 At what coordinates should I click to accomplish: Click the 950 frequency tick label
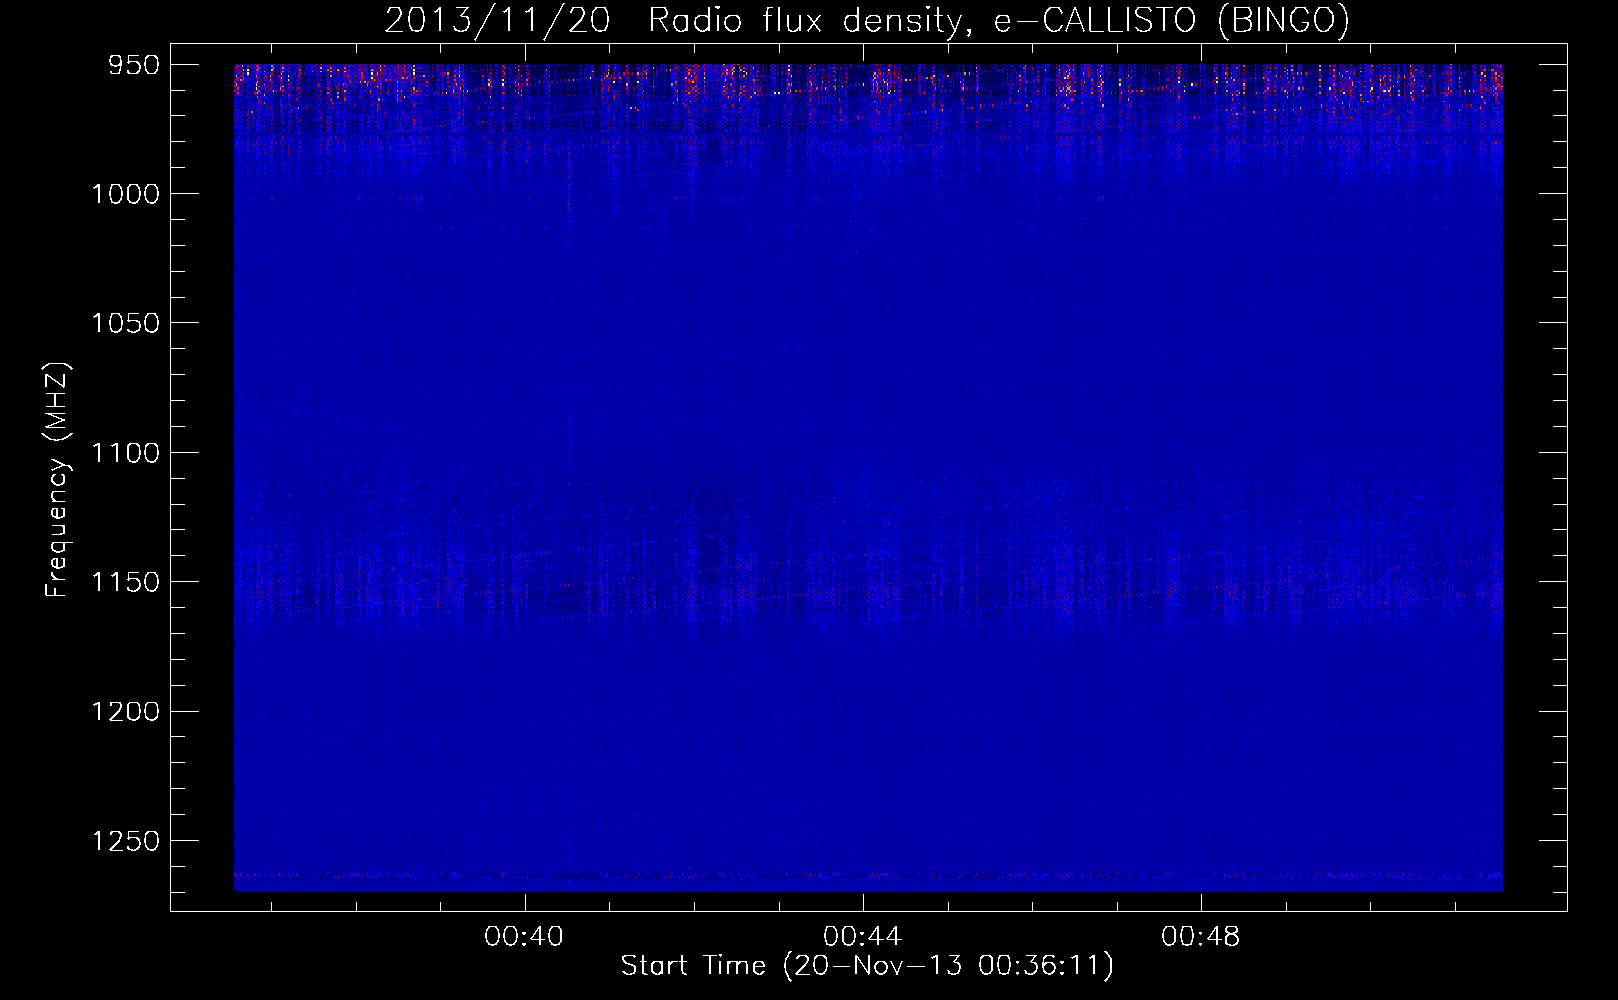[134, 65]
